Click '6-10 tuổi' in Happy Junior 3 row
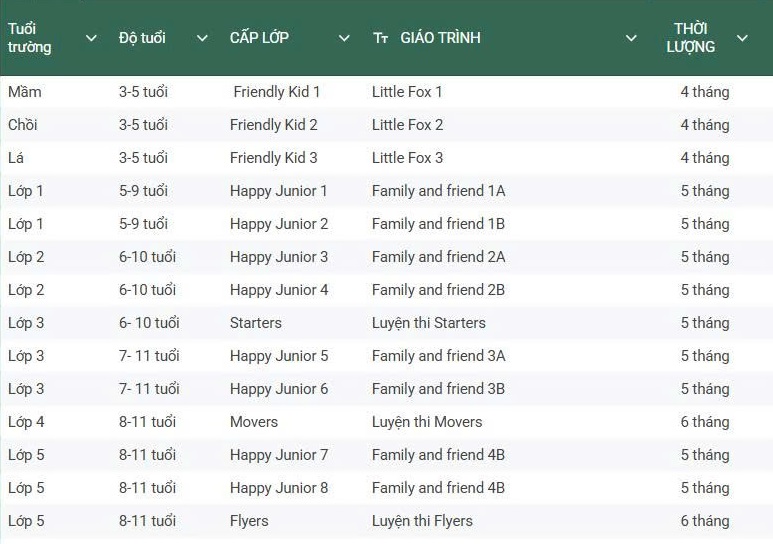This screenshot has width=773, height=544. coord(147,257)
